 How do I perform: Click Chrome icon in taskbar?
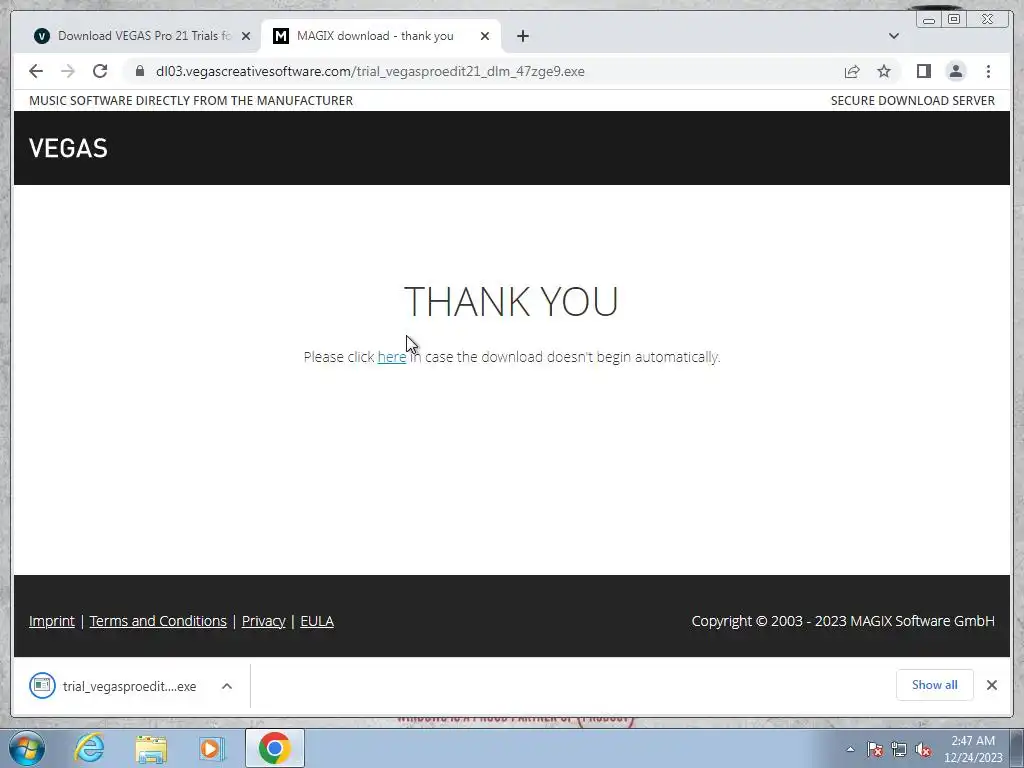[274, 748]
